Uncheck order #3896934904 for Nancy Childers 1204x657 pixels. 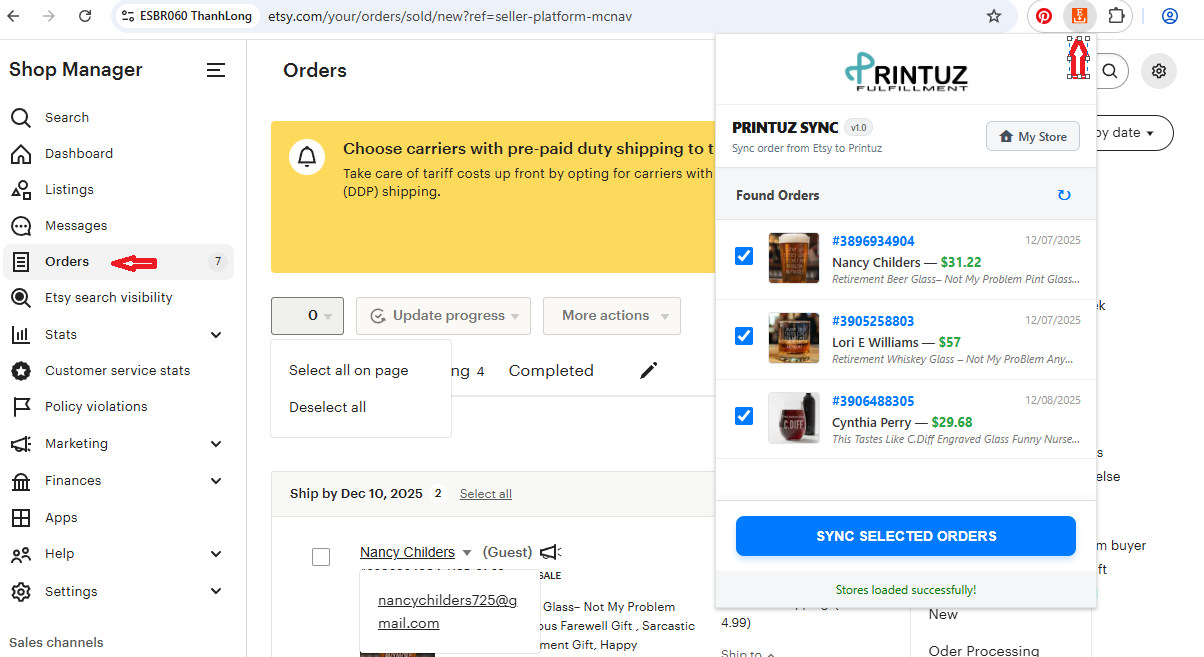coord(744,257)
